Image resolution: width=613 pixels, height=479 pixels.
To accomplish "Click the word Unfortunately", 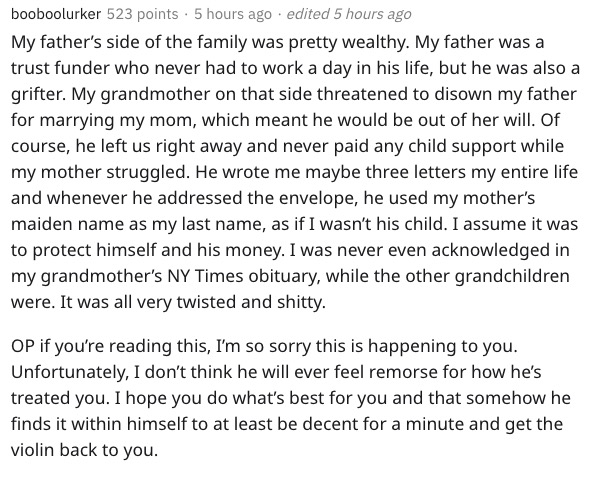I will (x=70, y=372).
